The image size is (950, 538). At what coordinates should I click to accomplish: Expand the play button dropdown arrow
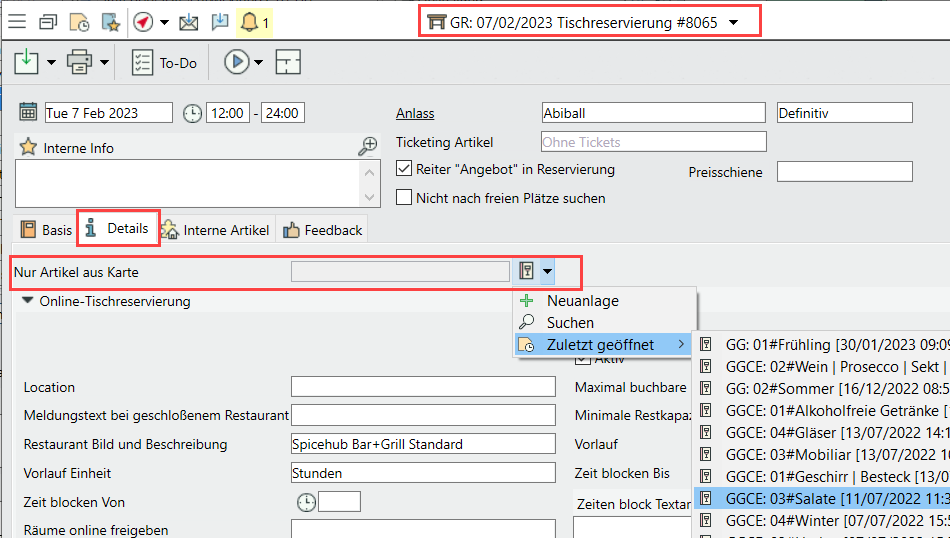[x=259, y=63]
